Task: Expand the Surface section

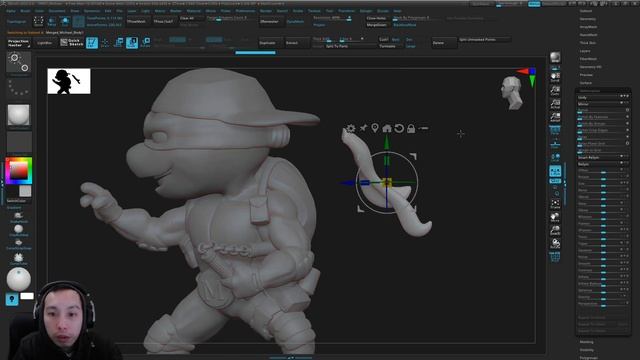Action: click(x=586, y=83)
